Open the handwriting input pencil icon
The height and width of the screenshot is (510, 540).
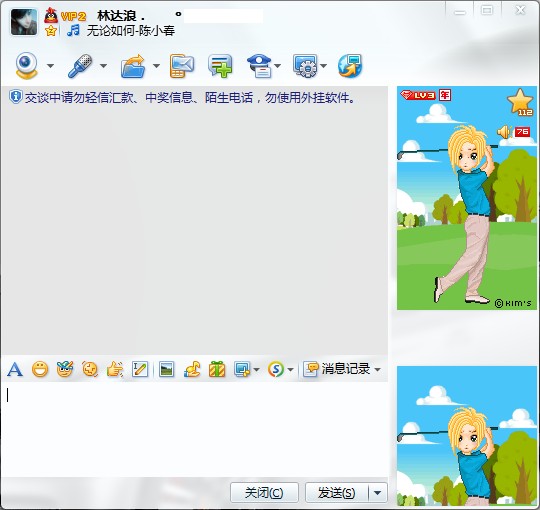[140, 370]
